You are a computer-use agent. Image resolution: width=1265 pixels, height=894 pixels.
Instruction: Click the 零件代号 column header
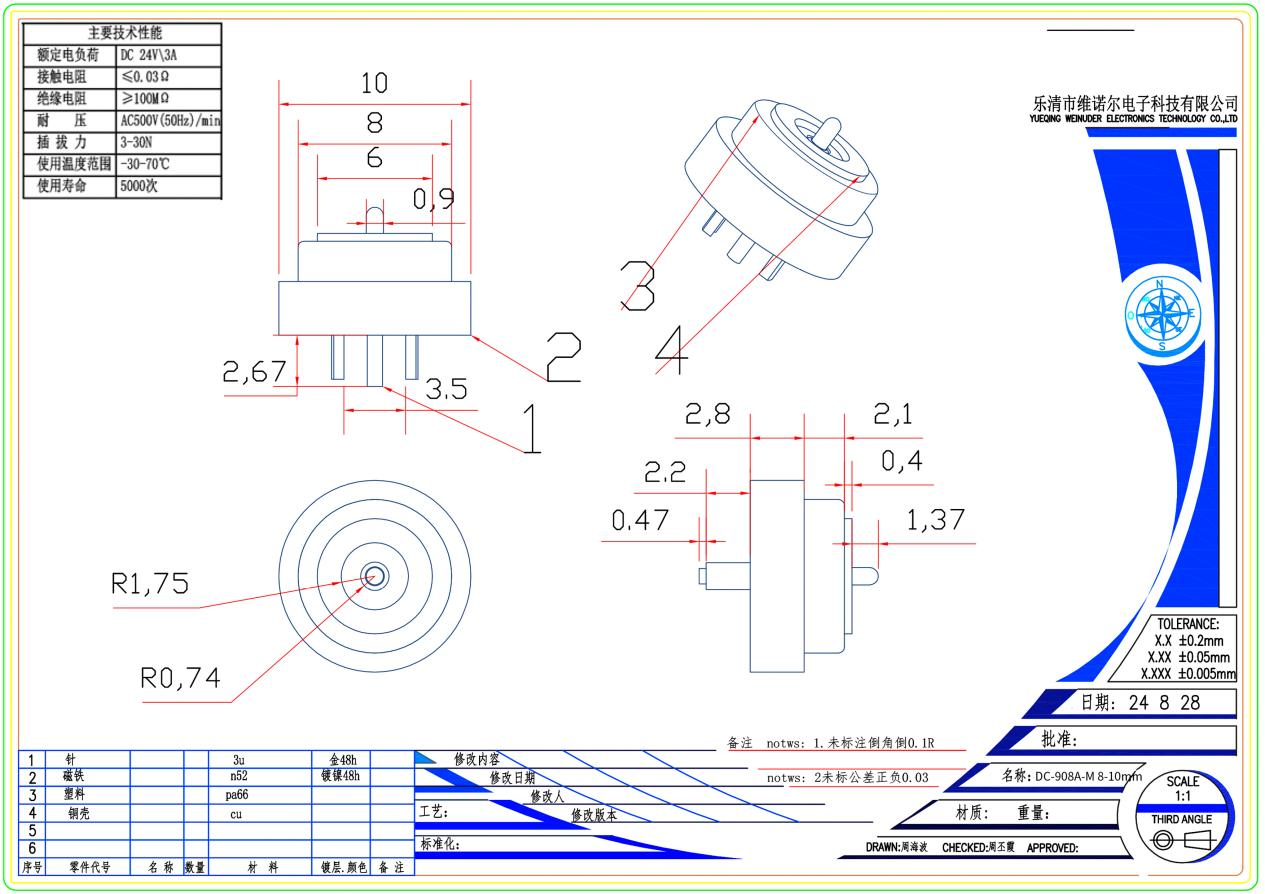tap(89, 869)
